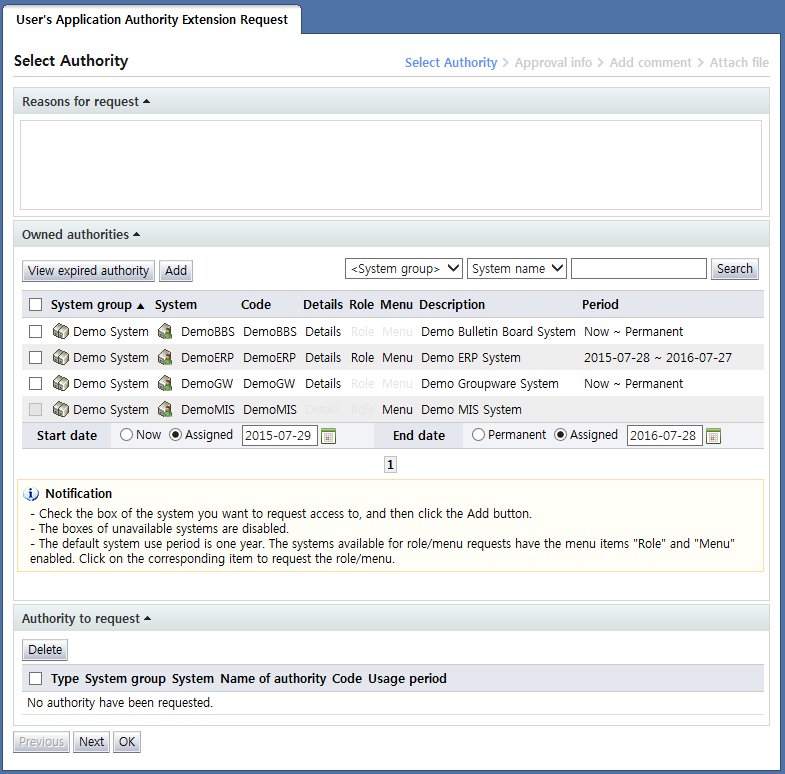This screenshot has width=785, height=774.
Task: Click the Demo System group icon for DemoGW
Action: [x=60, y=384]
